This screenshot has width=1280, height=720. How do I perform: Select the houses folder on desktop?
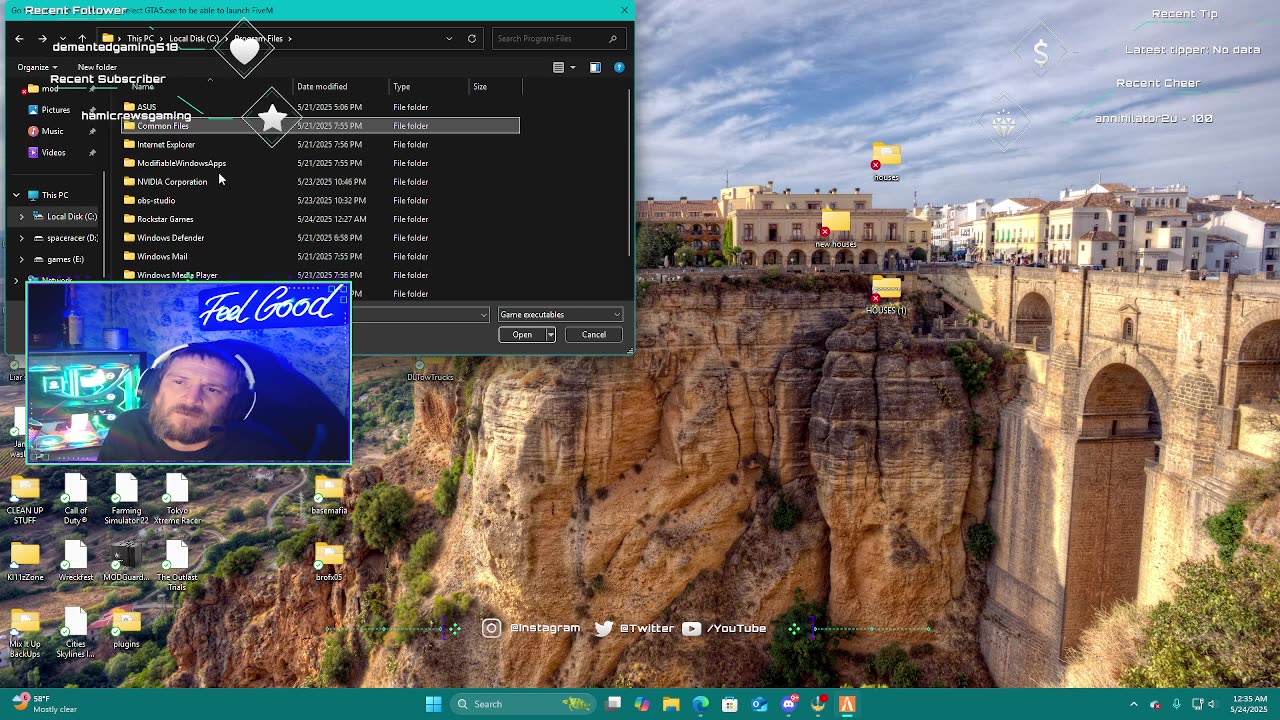coord(887,163)
